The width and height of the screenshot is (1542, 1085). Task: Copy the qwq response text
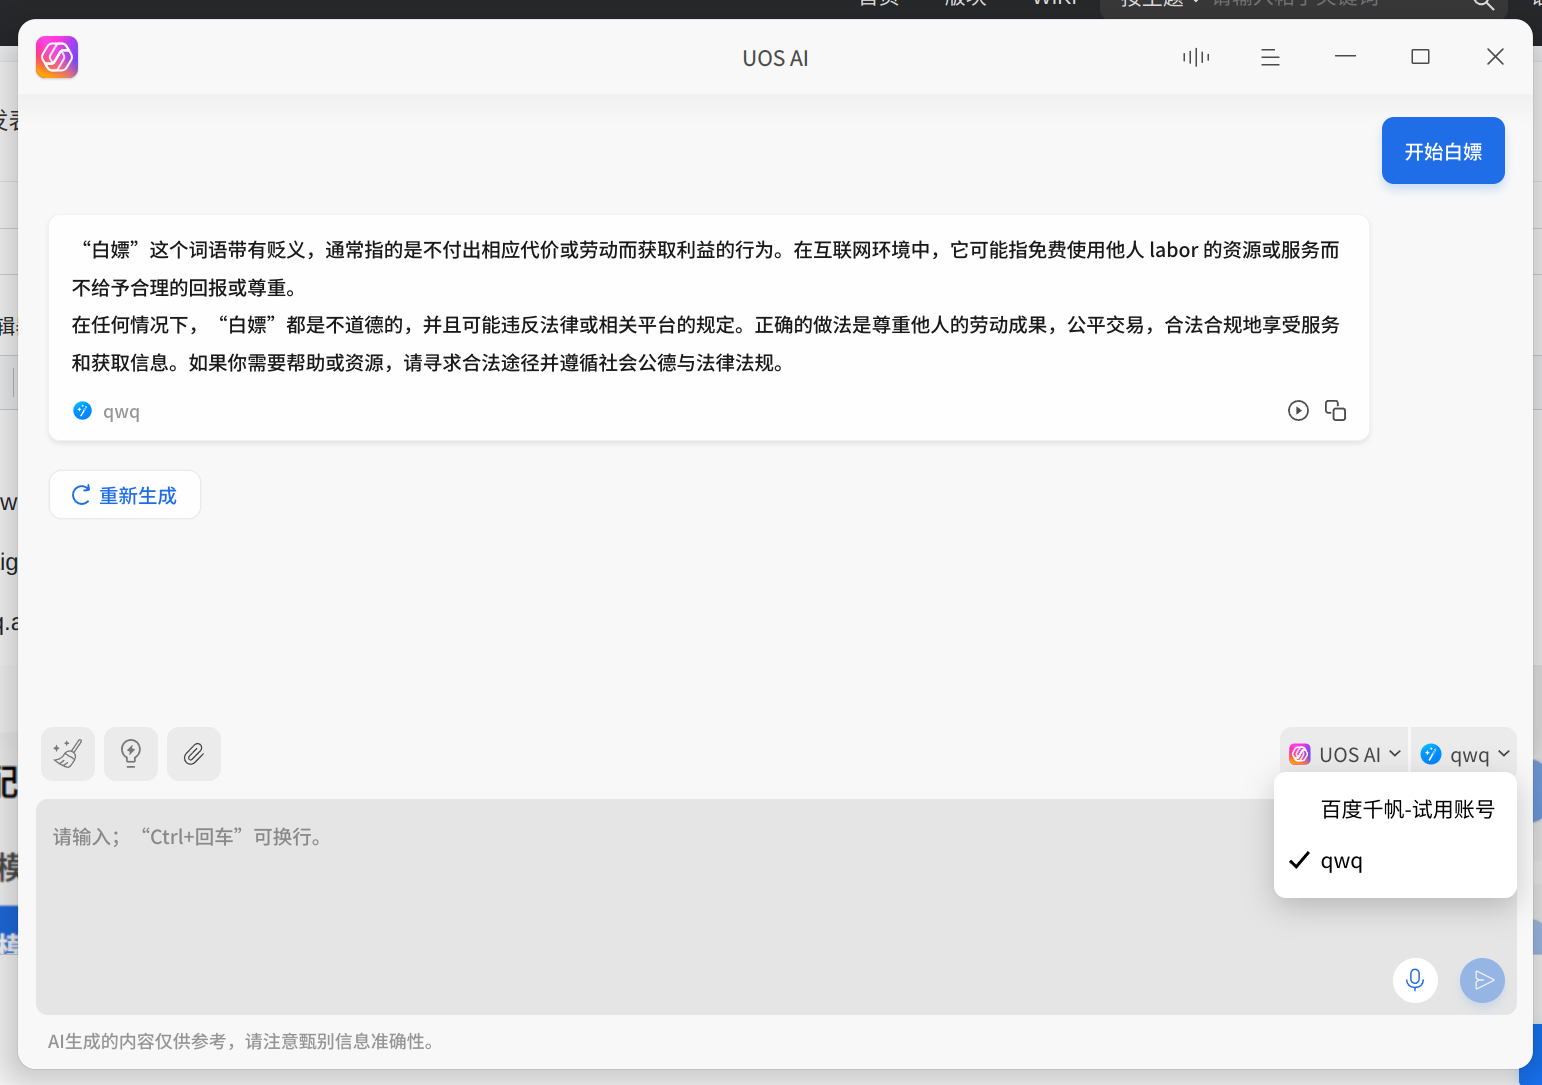[x=1335, y=410]
